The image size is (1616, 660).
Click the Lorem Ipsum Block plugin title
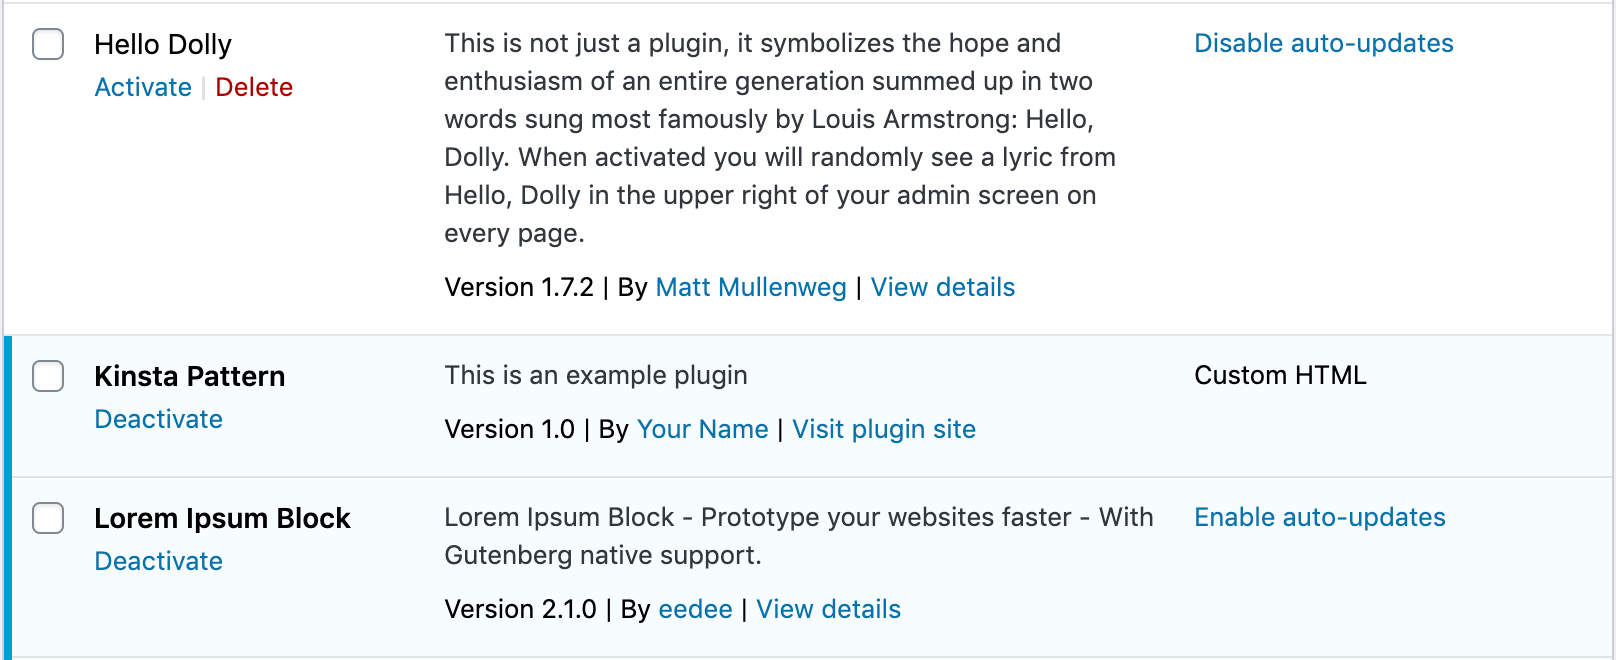pos(222,518)
